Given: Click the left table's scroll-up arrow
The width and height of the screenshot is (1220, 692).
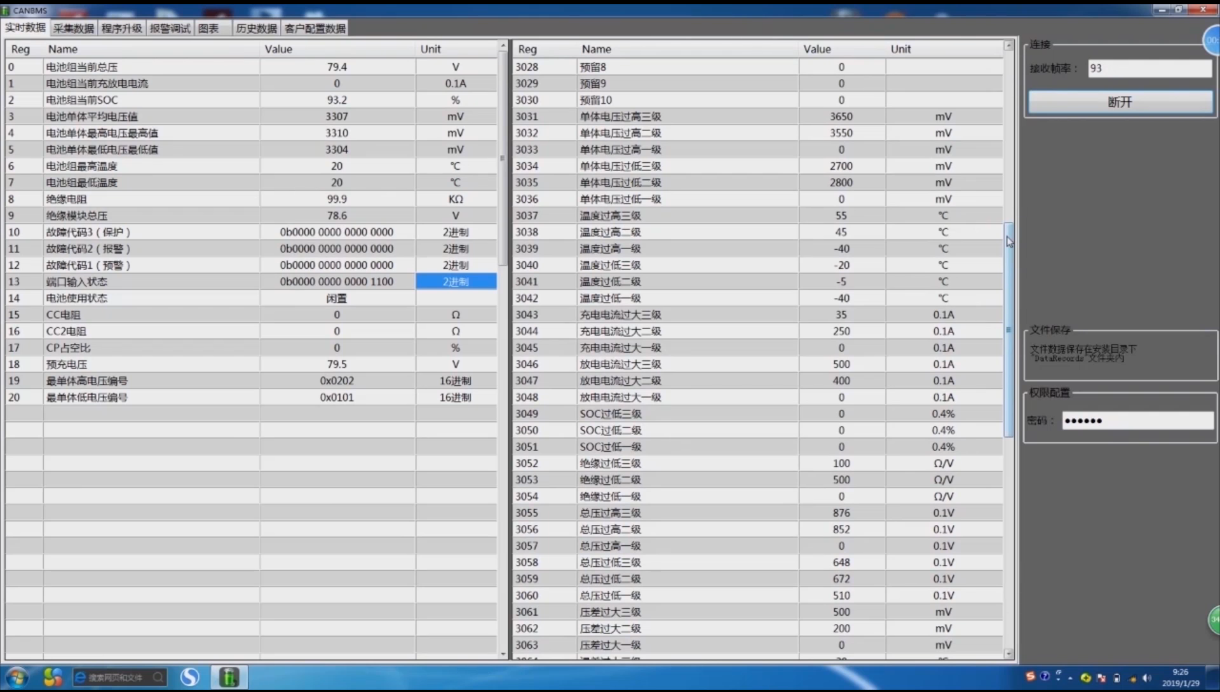Looking at the screenshot, I should click(x=503, y=47).
